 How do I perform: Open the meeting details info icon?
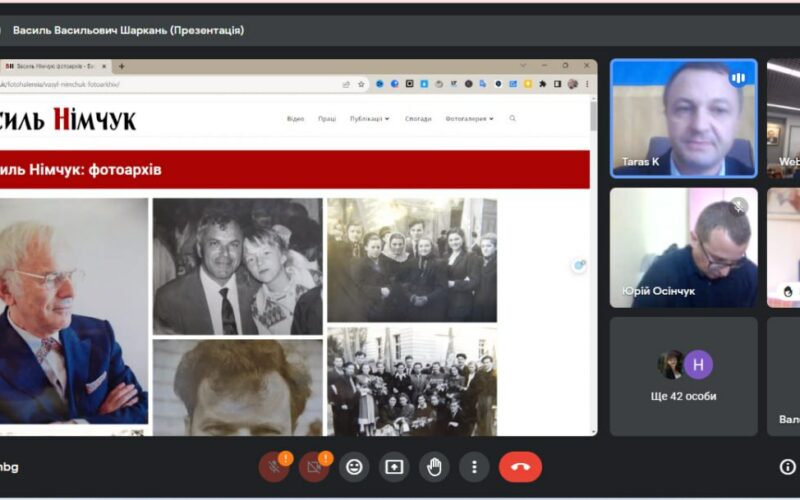[788, 467]
